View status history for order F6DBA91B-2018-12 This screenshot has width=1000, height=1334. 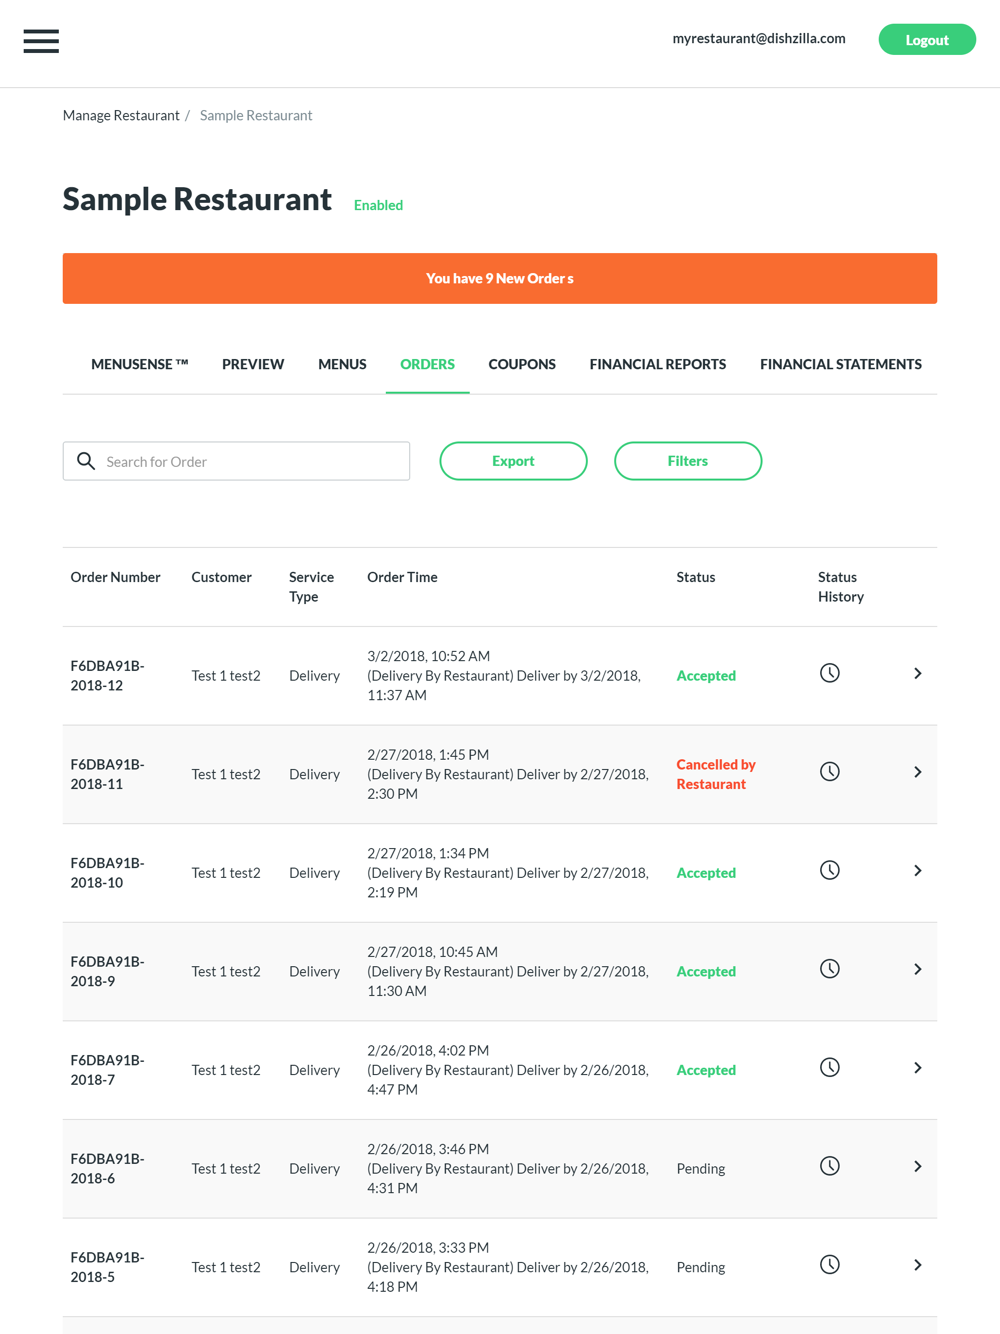pos(830,673)
